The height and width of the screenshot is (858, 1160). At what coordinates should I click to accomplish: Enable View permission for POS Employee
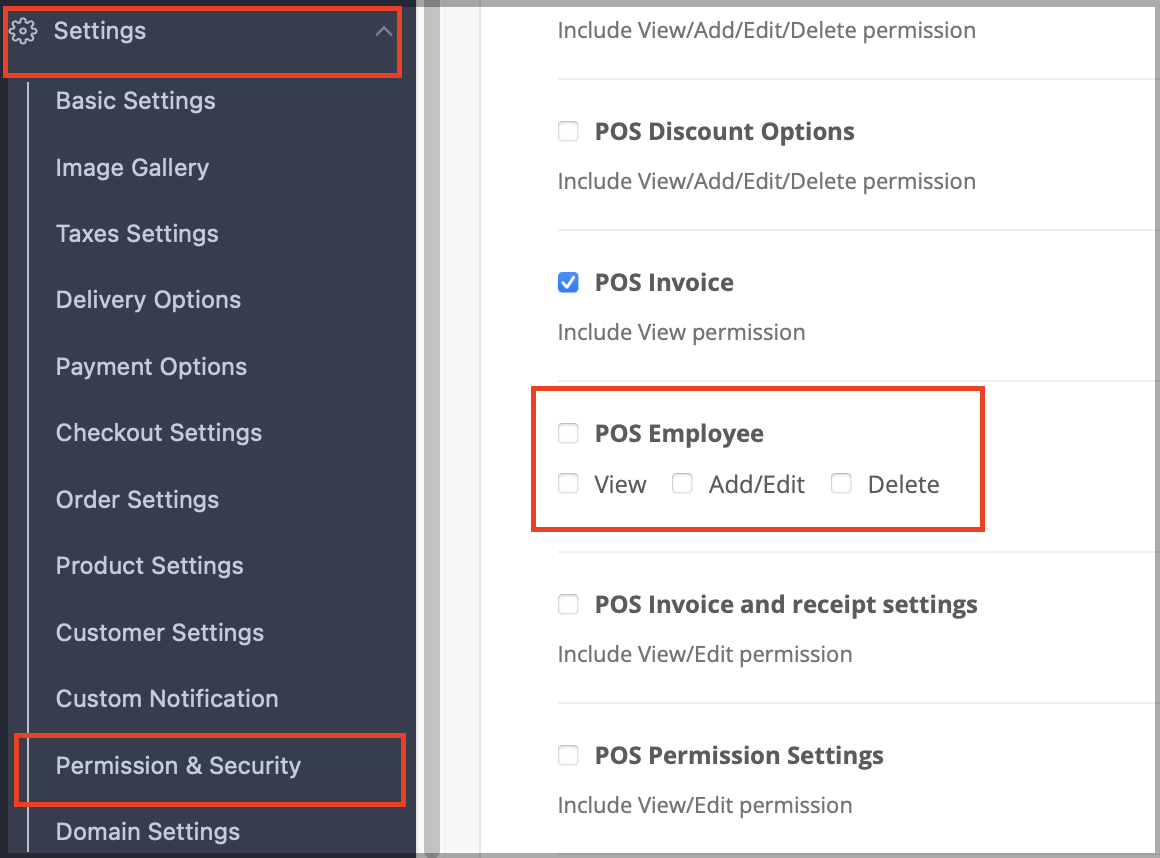[x=568, y=484]
